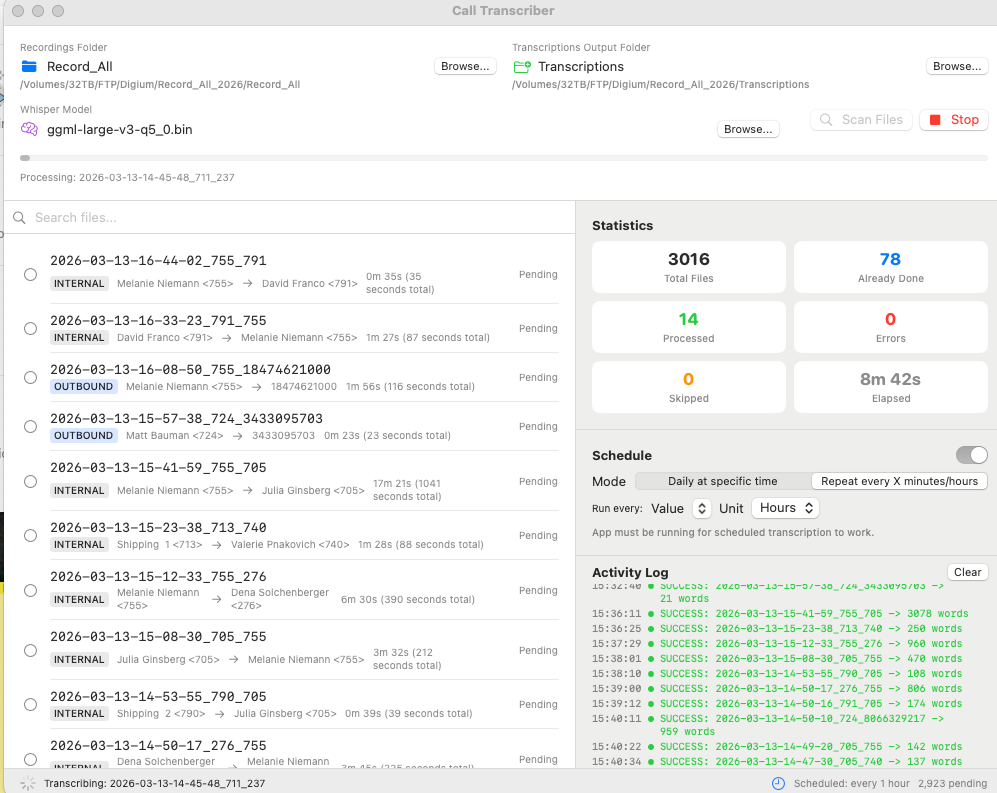Image resolution: width=997 pixels, height=793 pixels.
Task: Click the red square icon on Stop button
Action: coord(937,120)
